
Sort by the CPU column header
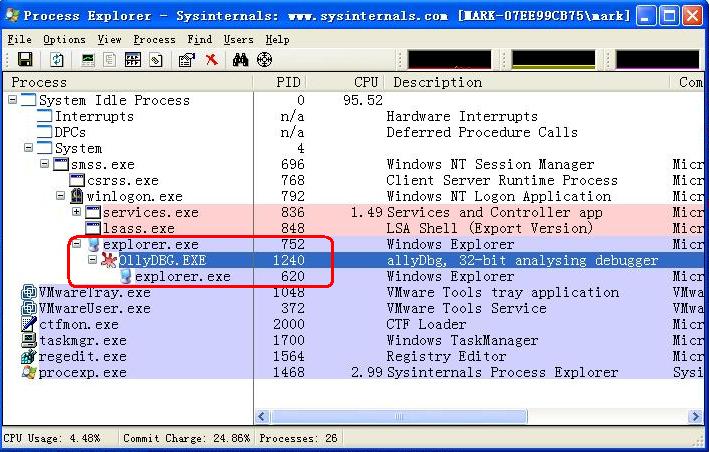345,82
